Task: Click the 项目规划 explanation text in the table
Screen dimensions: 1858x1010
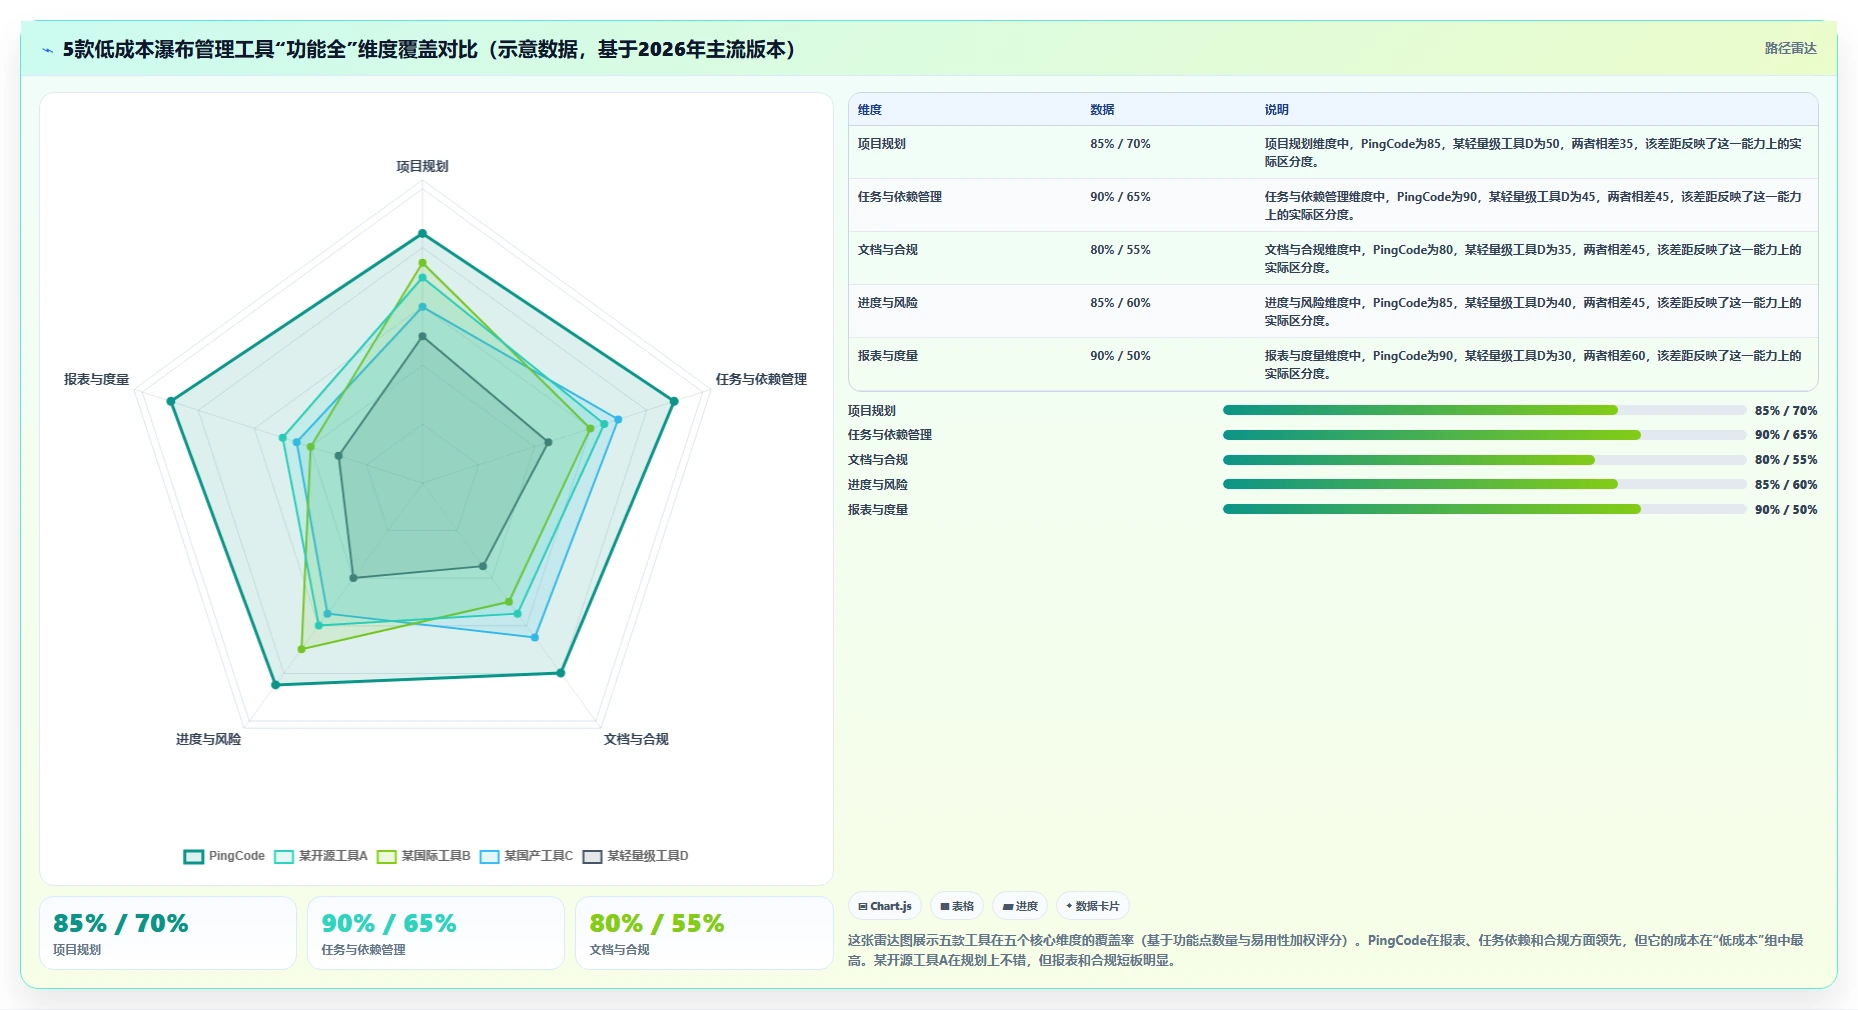Action: click(x=1533, y=153)
